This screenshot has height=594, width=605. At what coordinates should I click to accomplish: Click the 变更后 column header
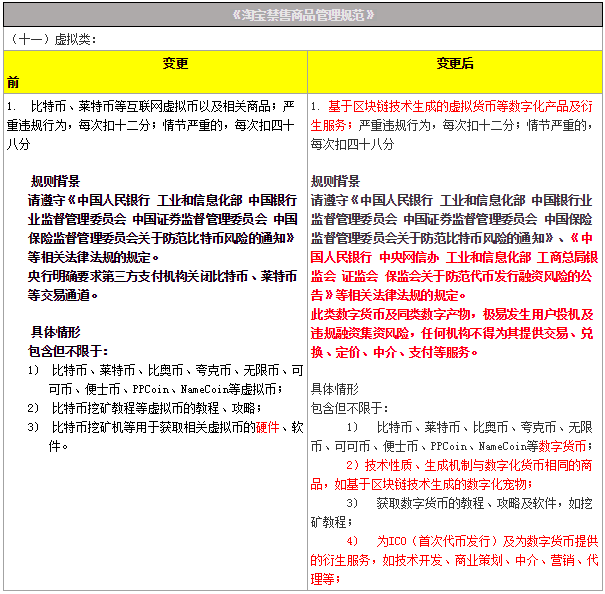[x=454, y=63]
